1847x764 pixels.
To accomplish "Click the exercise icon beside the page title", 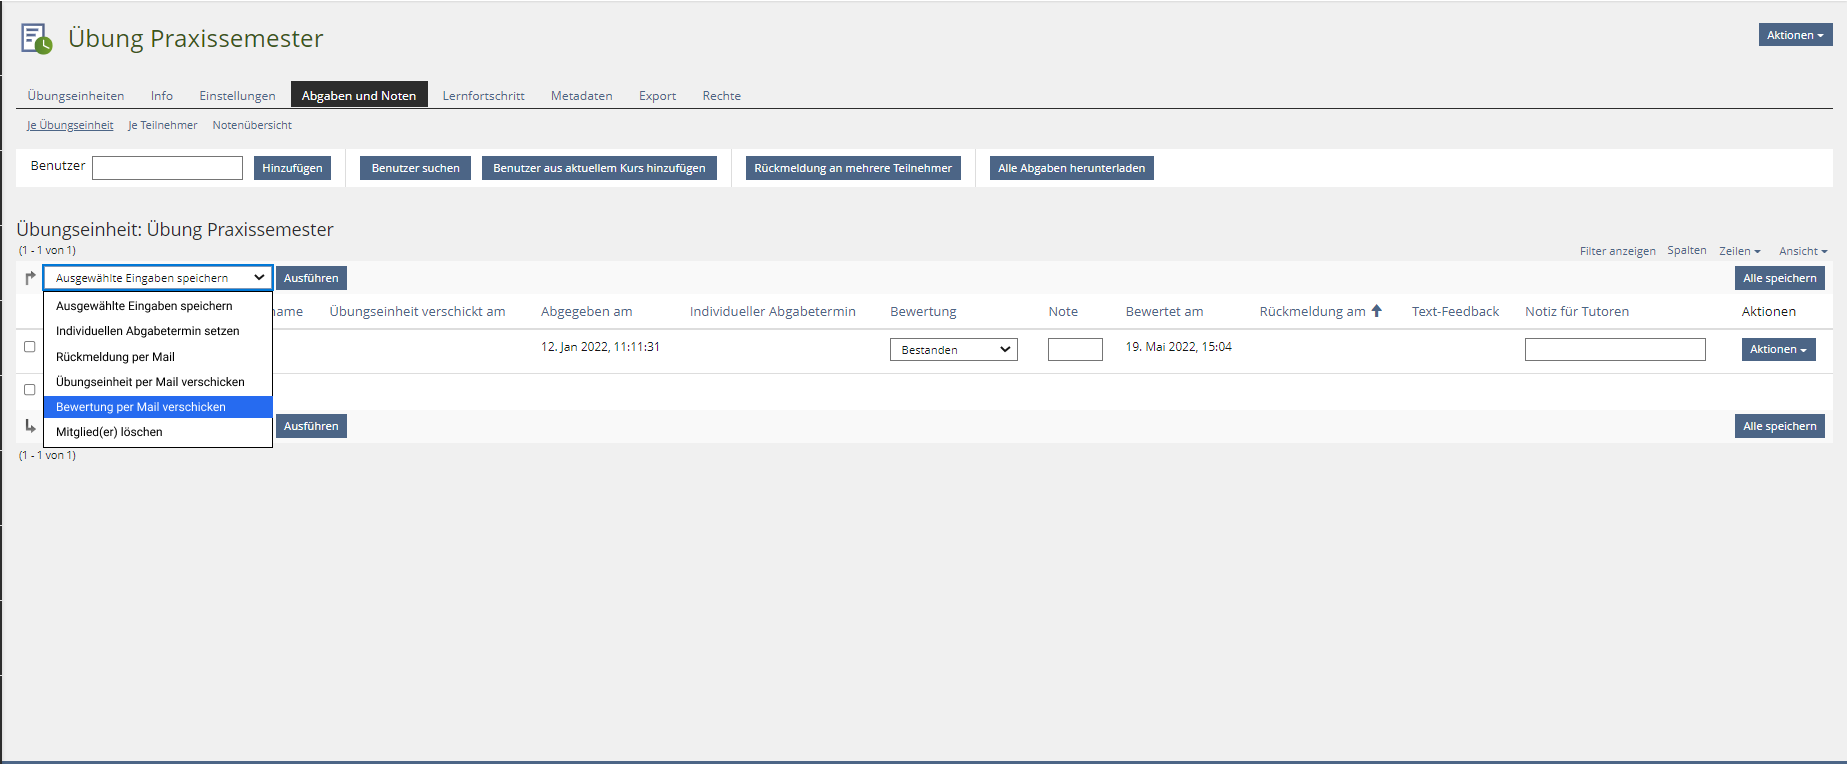I will [36, 39].
